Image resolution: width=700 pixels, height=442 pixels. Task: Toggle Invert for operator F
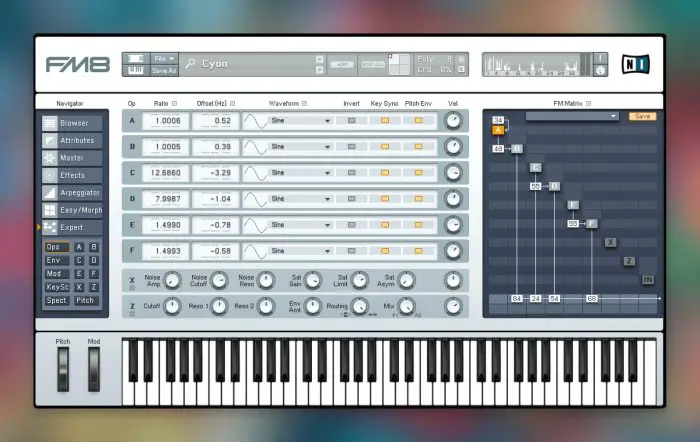351,251
